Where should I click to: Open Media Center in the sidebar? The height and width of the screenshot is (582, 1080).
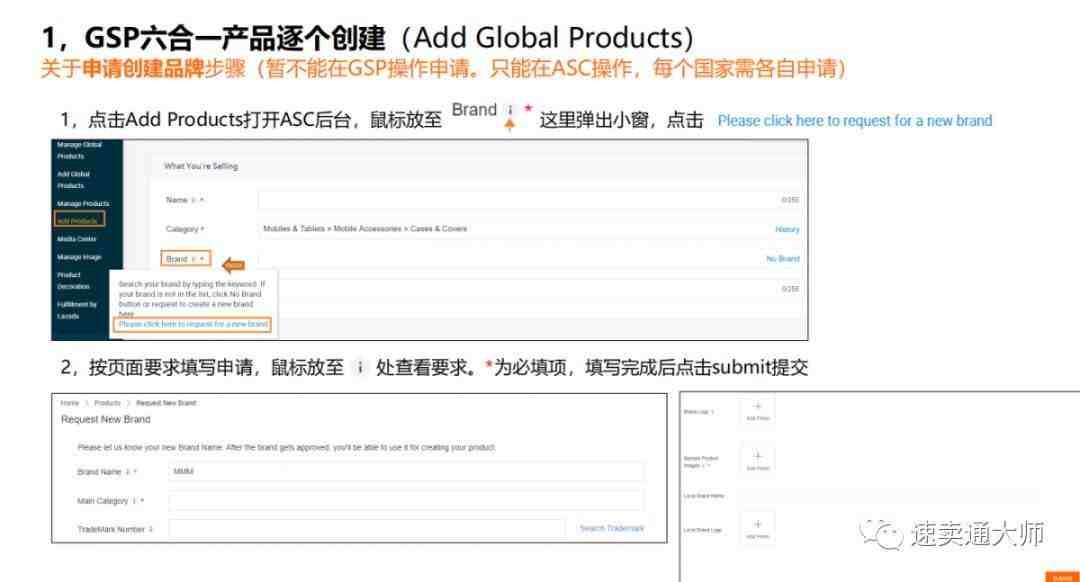(x=76, y=239)
